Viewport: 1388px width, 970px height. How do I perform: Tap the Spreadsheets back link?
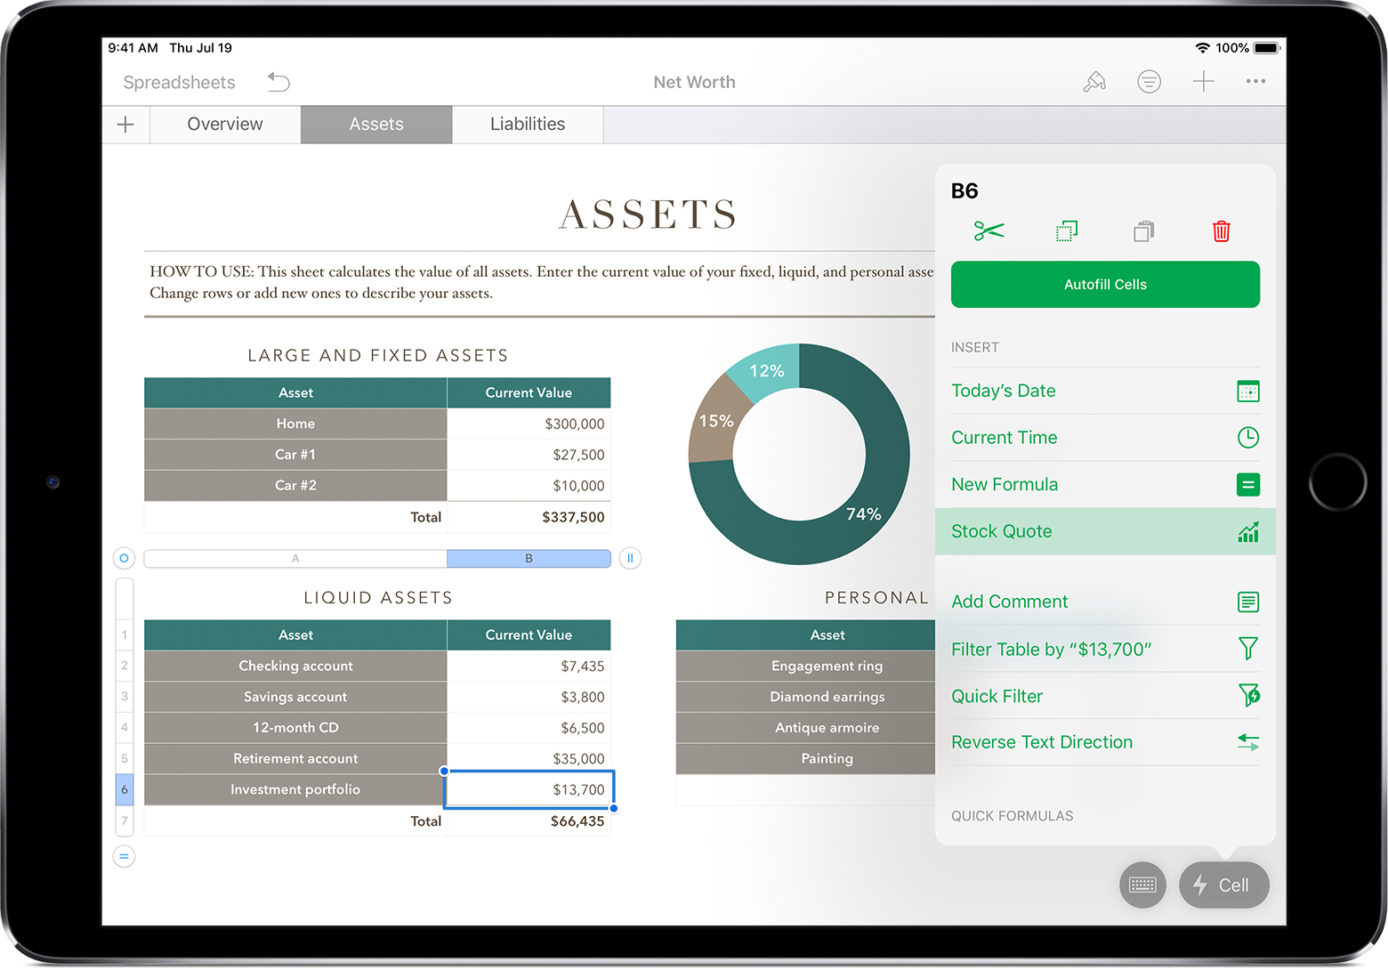tap(179, 81)
